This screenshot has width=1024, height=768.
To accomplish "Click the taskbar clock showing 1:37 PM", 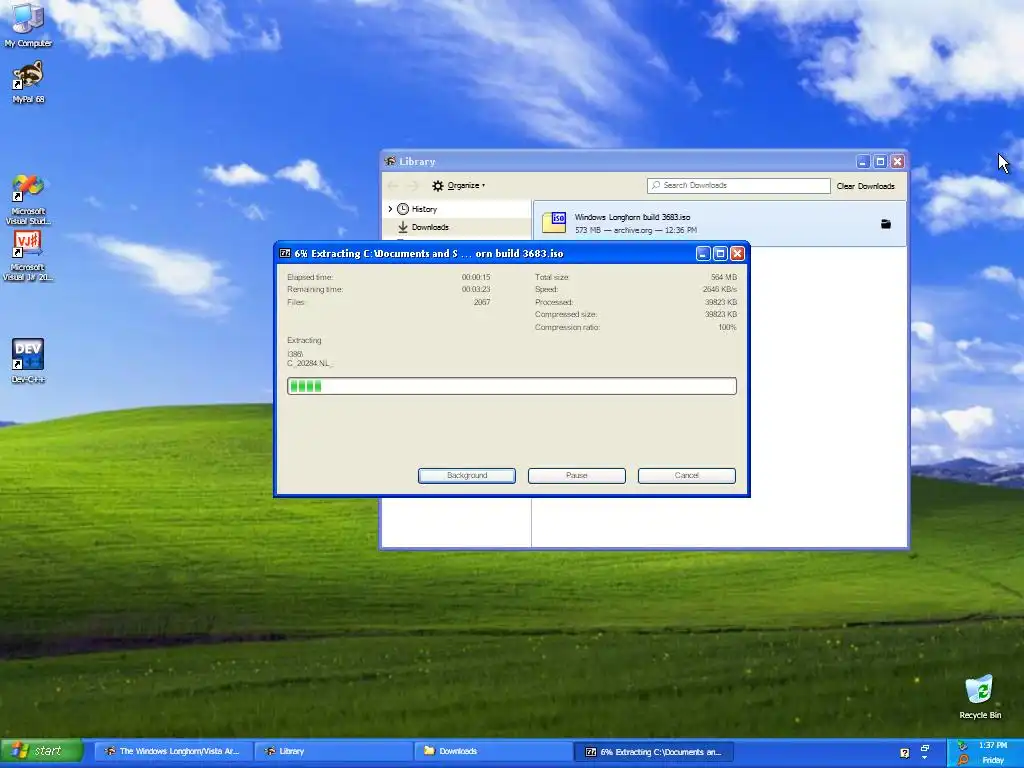I will pos(993,745).
